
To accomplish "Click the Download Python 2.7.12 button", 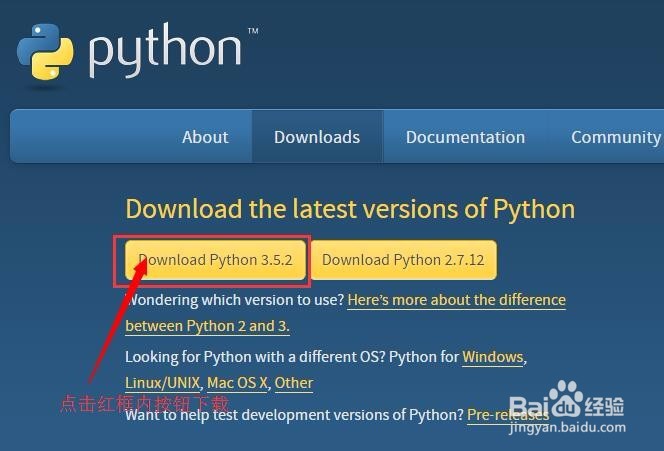I will click(404, 260).
